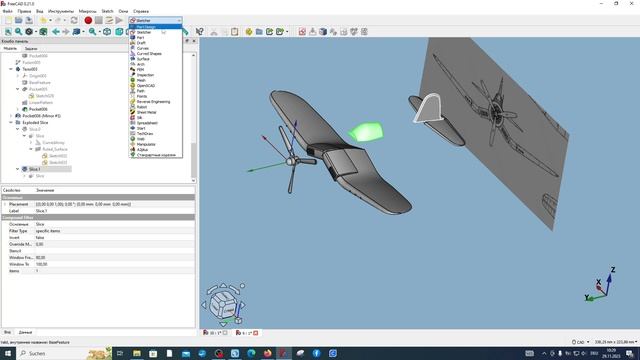Image resolution: width=640 pixels, height=360 pixels.
Task: Open the Правка menu
Action: tap(24, 11)
